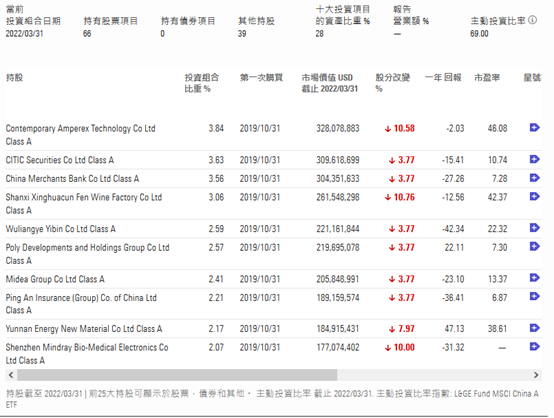The height and width of the screenshot is (418, 554).
Task: Select L&GE Fund MSCI China A footnote text
Action: [272, 399]
